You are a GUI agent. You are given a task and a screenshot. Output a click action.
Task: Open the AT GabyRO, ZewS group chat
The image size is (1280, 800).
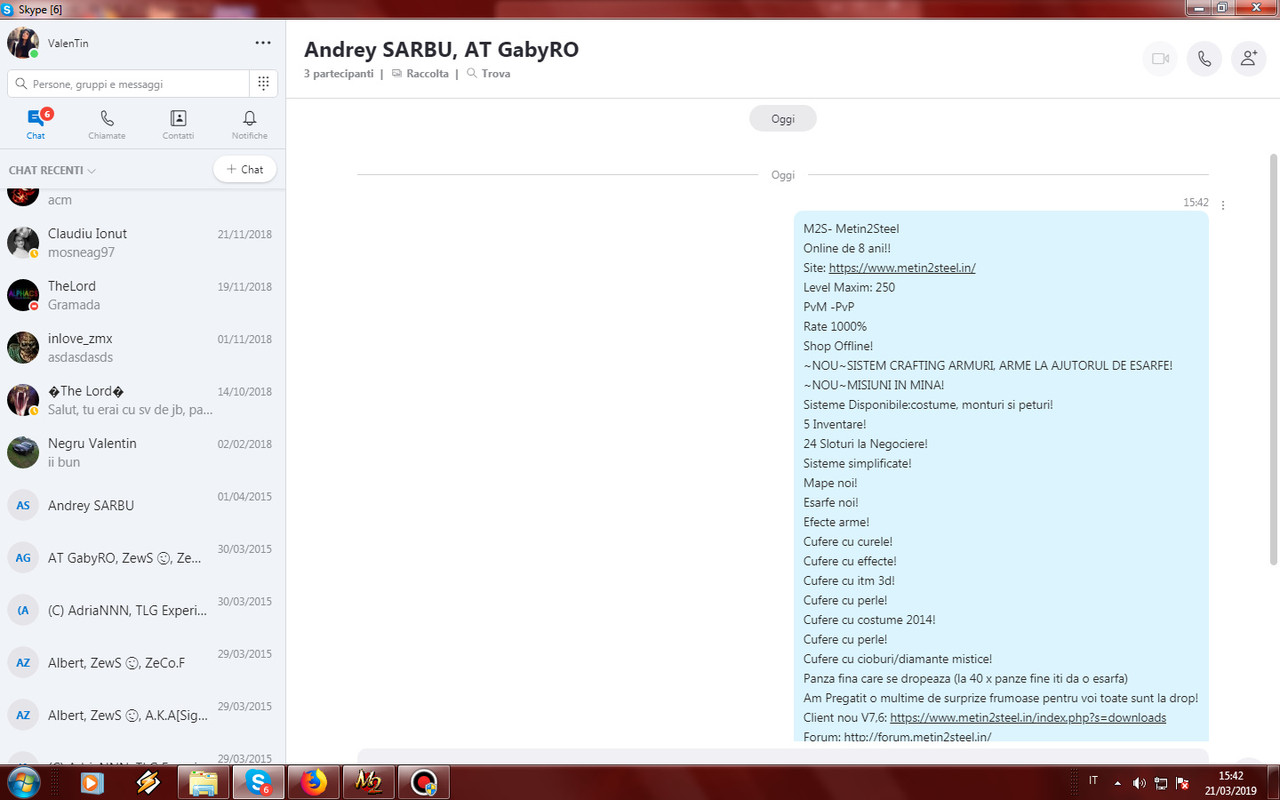[x=142, y=557]
